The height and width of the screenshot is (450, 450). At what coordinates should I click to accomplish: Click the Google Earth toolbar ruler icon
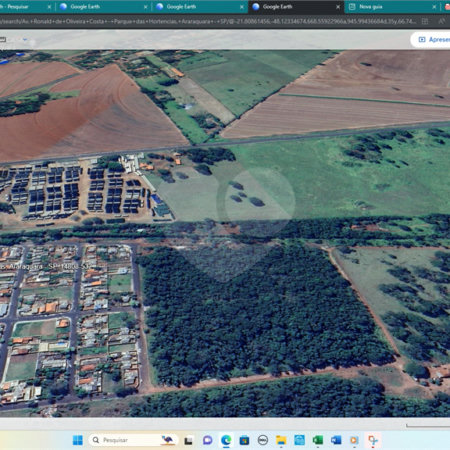[3, 39]
